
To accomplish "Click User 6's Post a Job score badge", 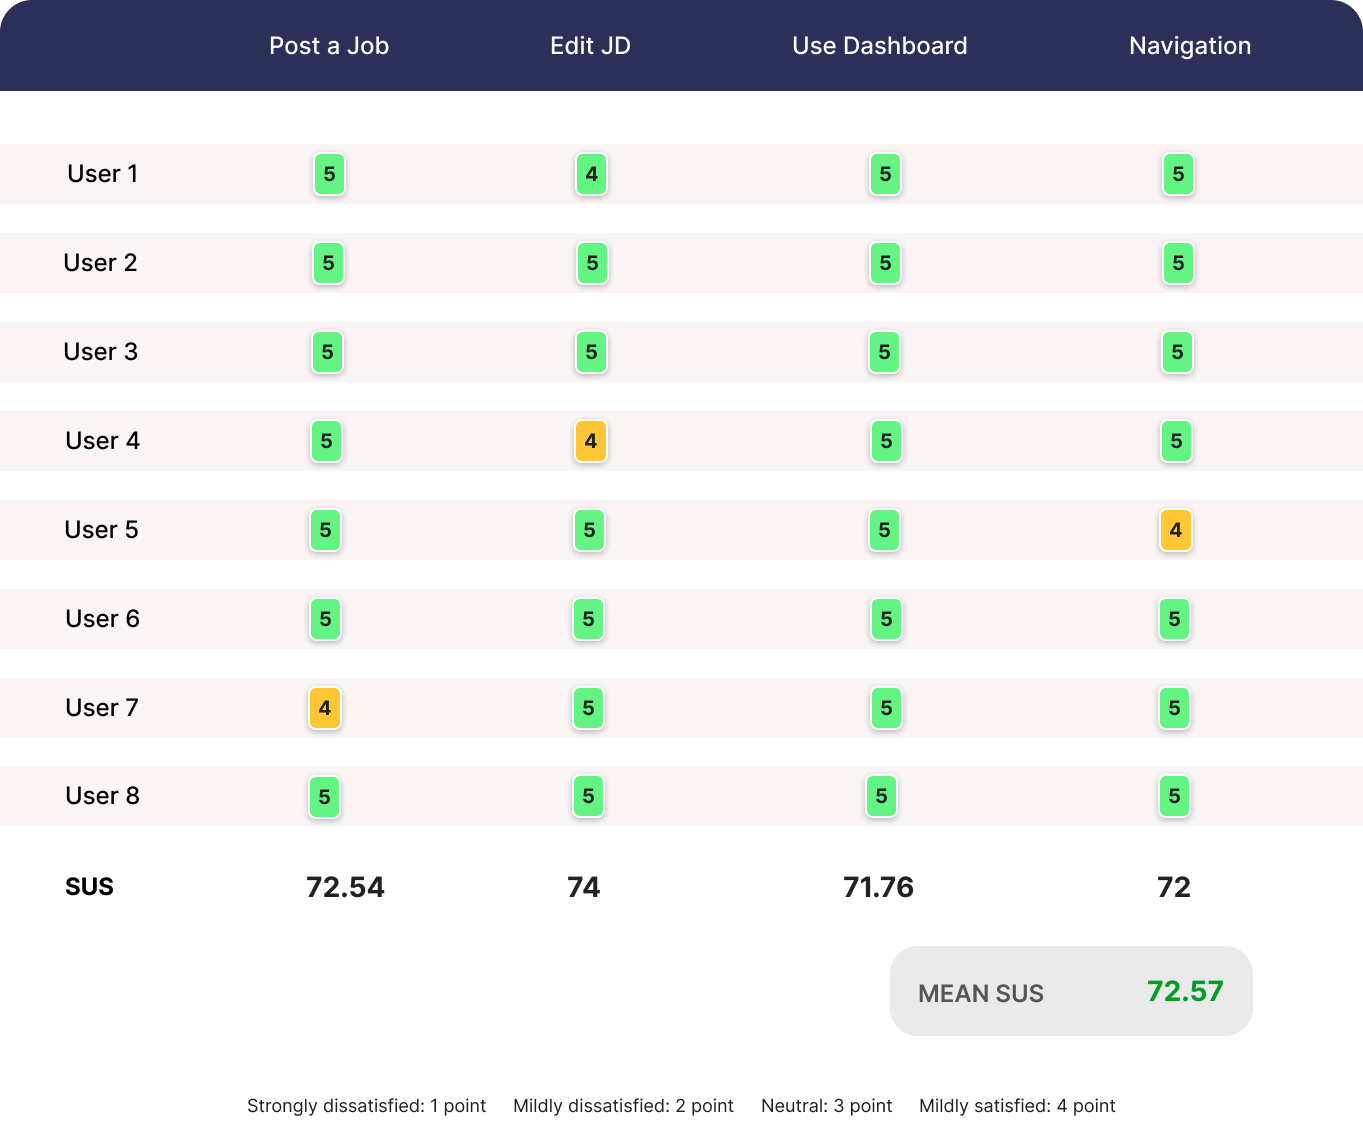I will 325,619.
